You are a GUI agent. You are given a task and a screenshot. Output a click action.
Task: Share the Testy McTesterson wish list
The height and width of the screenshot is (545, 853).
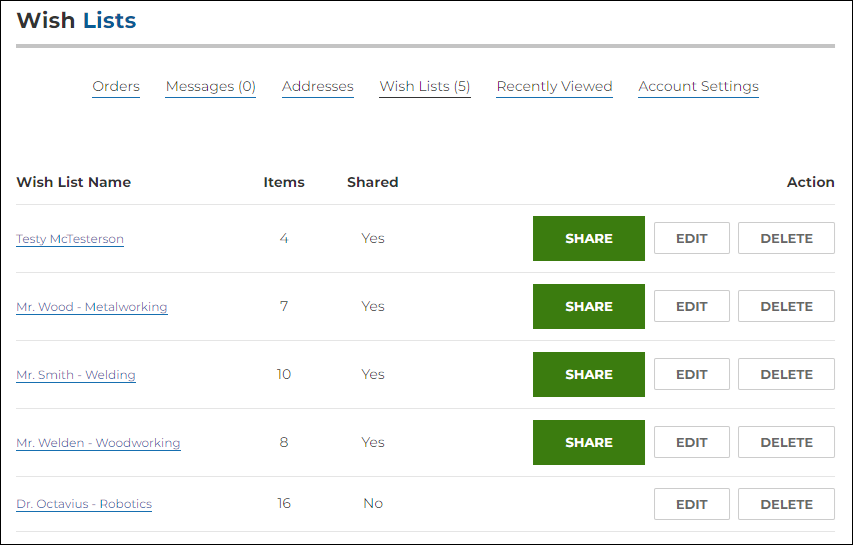tap(588, 239)
